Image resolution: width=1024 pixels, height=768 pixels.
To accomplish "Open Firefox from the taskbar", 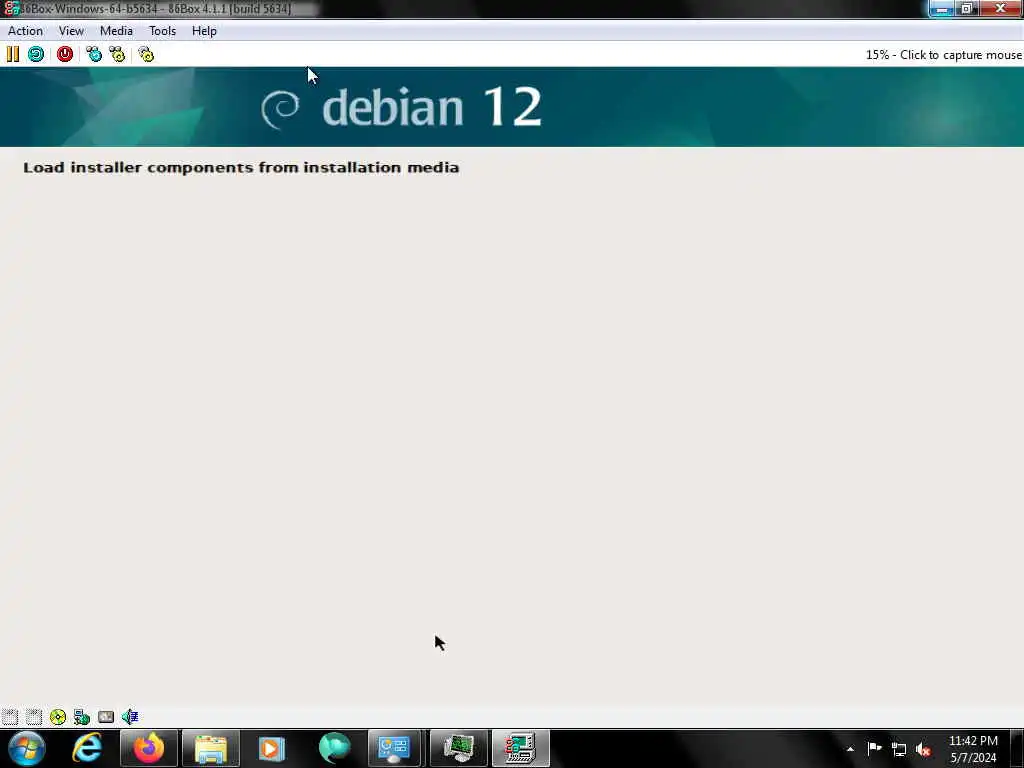I will click(149, 748).
